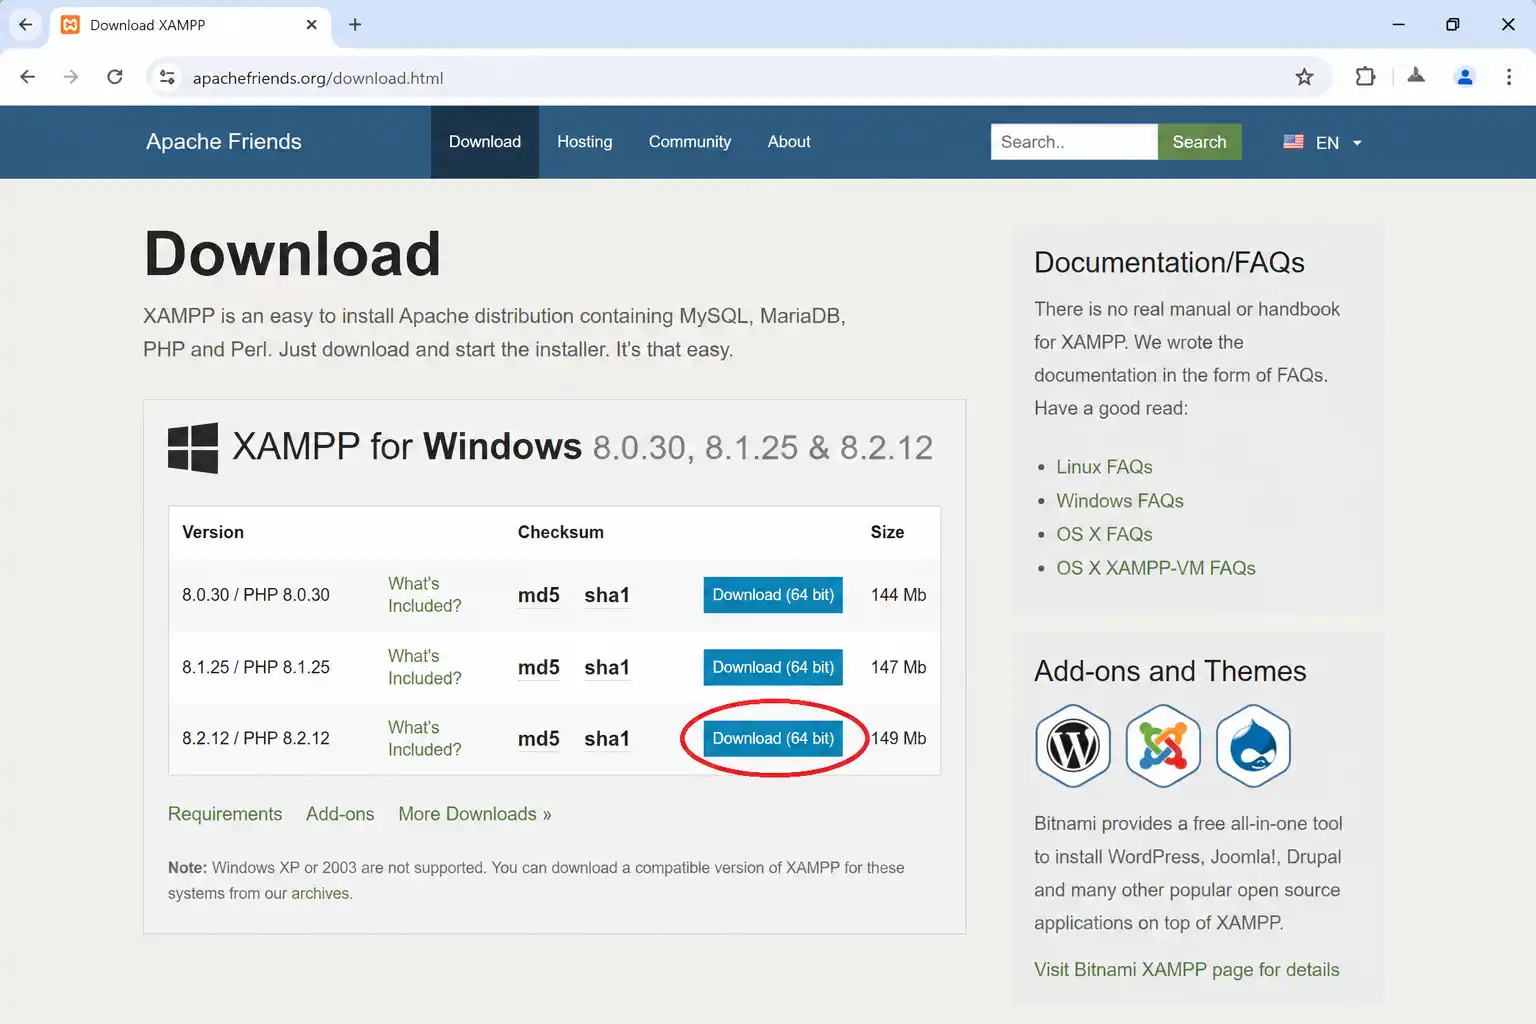Open the Add-ons link below table
Screen dimensions: 1536x1024
click(340, 814)
